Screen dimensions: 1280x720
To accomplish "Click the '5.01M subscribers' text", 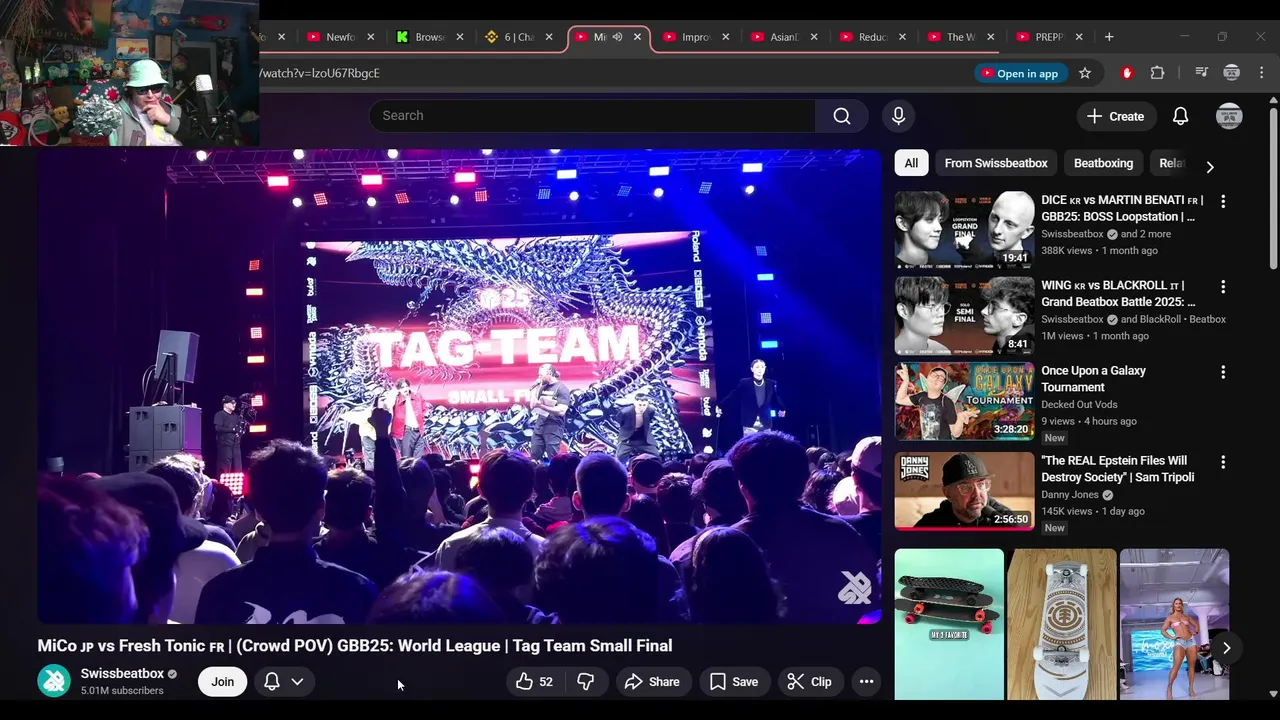I will [x=122, y=691].
